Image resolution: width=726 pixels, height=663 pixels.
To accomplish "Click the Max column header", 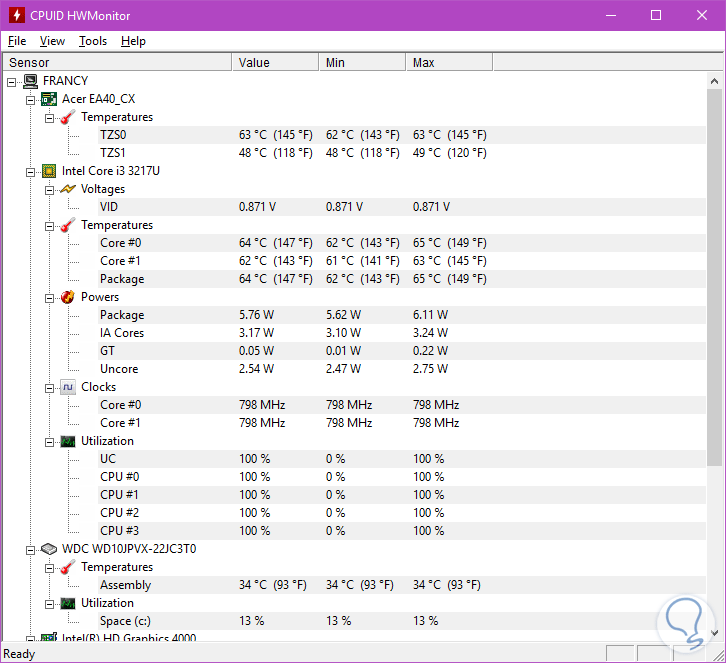I will tap(449, 63).
